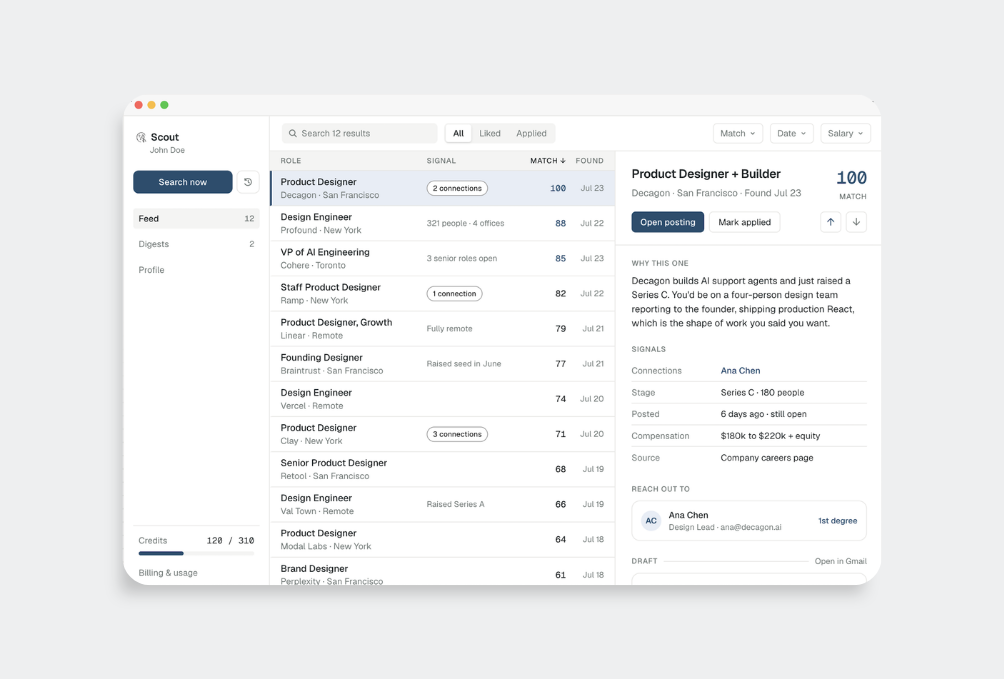Click the Open in Gmail link

pyautogui.click(x=840, y=561)
